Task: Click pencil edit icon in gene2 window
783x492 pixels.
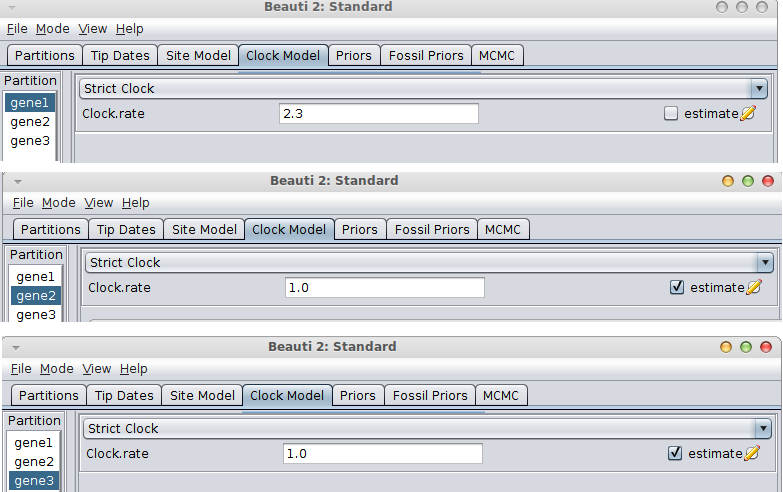Action: pyautogui.click(x=754, y=287)
